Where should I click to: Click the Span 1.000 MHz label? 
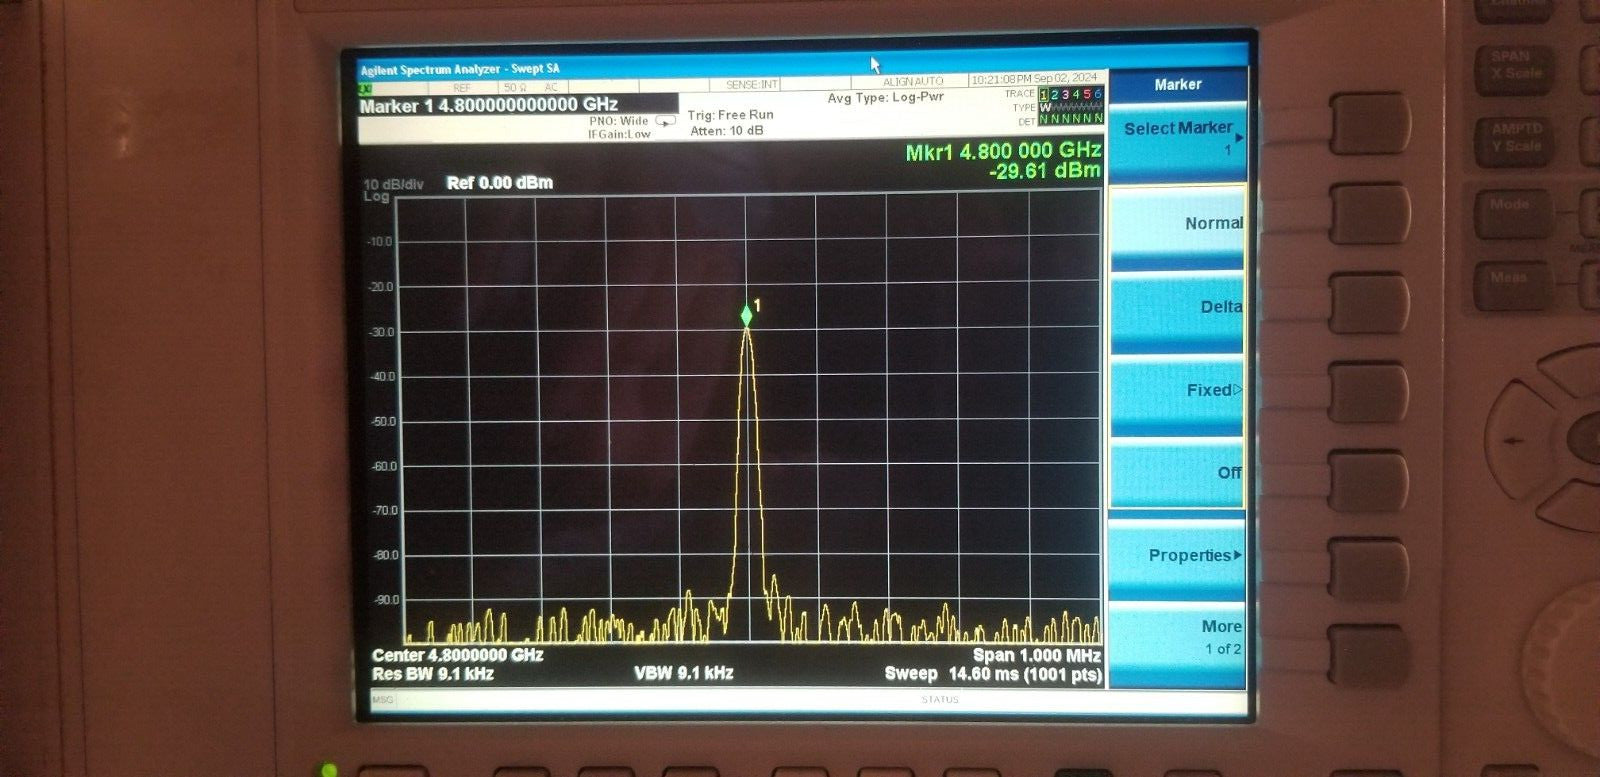click(1036, 656)
